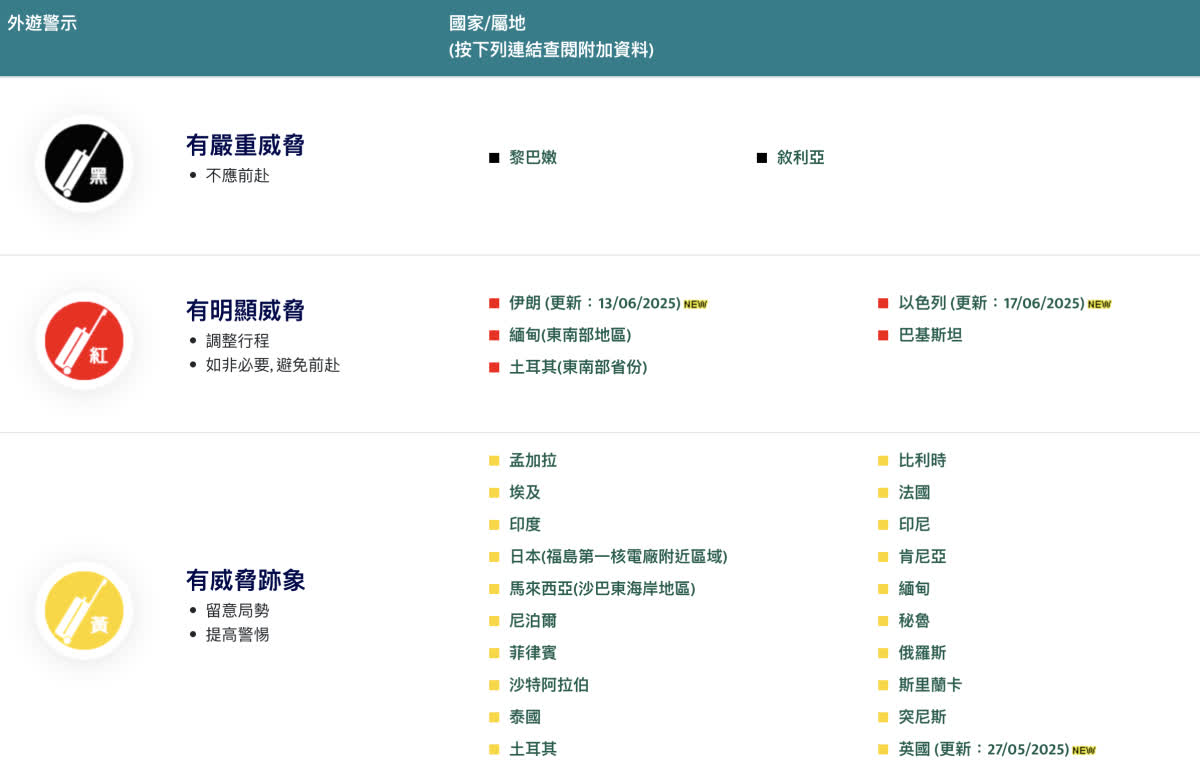Open 英國 (更新：27/05/2025) link
Image resolution: width=1200 pixels, height=779 pixels.
pos(984,749)
